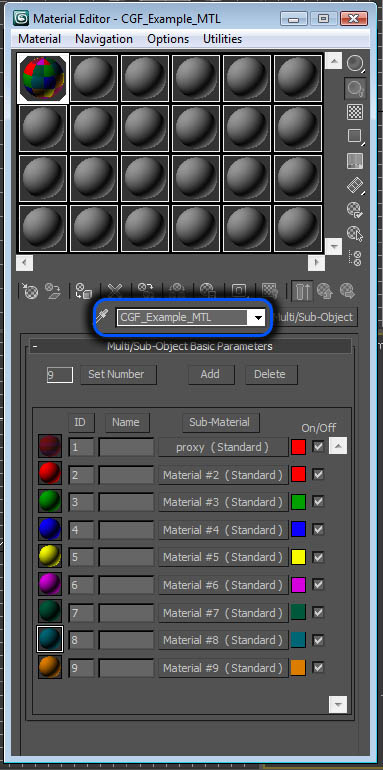Click Reset Map/Mtl to Default X icon
The height and width of the screenshot is (770, 383).
coord(115,291)
